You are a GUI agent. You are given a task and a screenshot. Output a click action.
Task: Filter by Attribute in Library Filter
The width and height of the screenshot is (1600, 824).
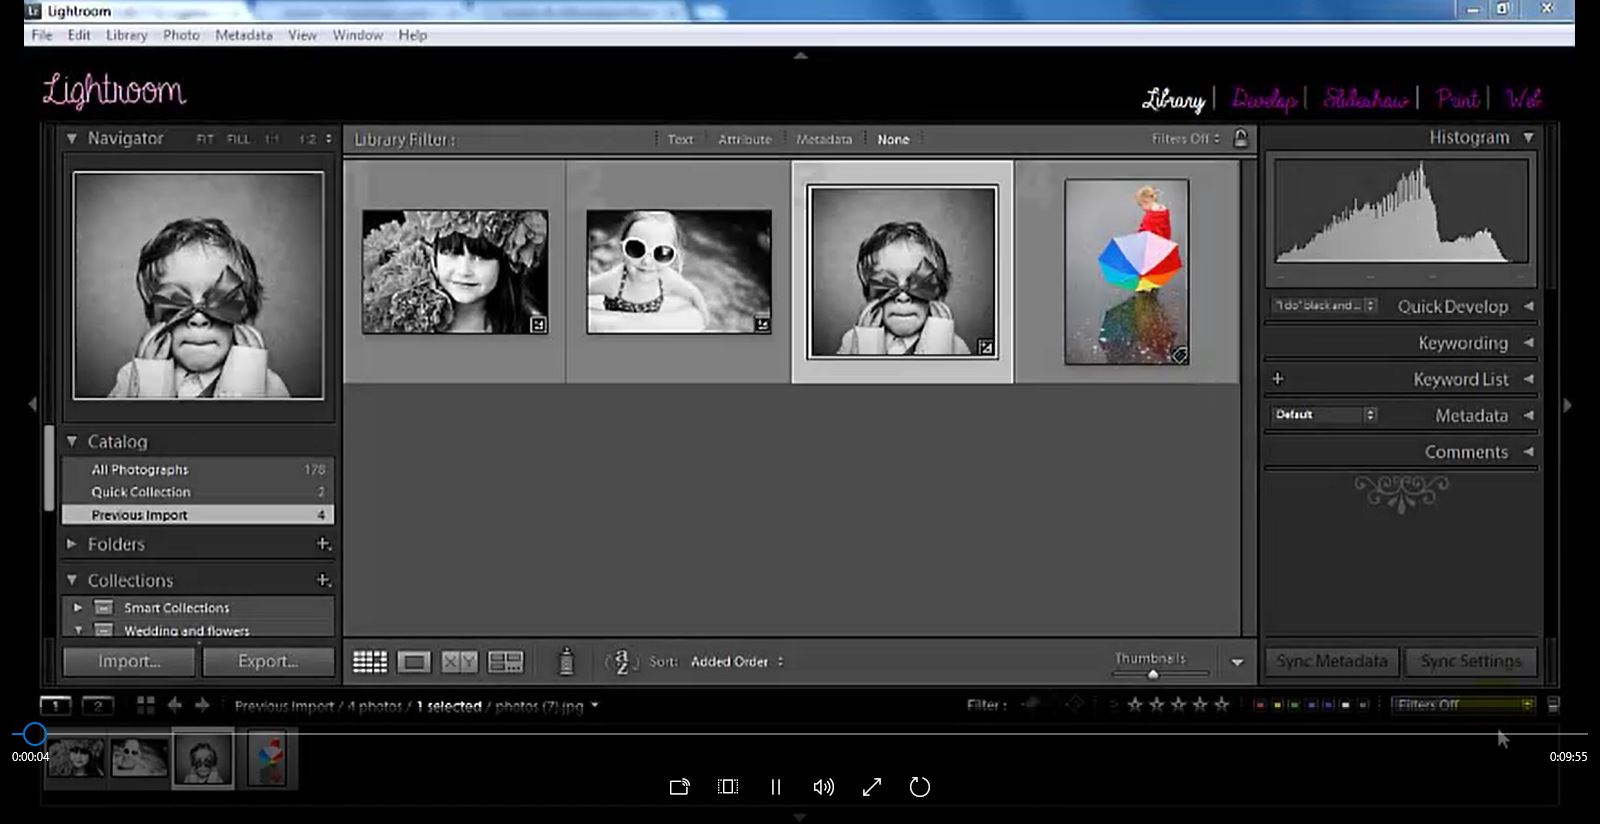pos(744,139)
